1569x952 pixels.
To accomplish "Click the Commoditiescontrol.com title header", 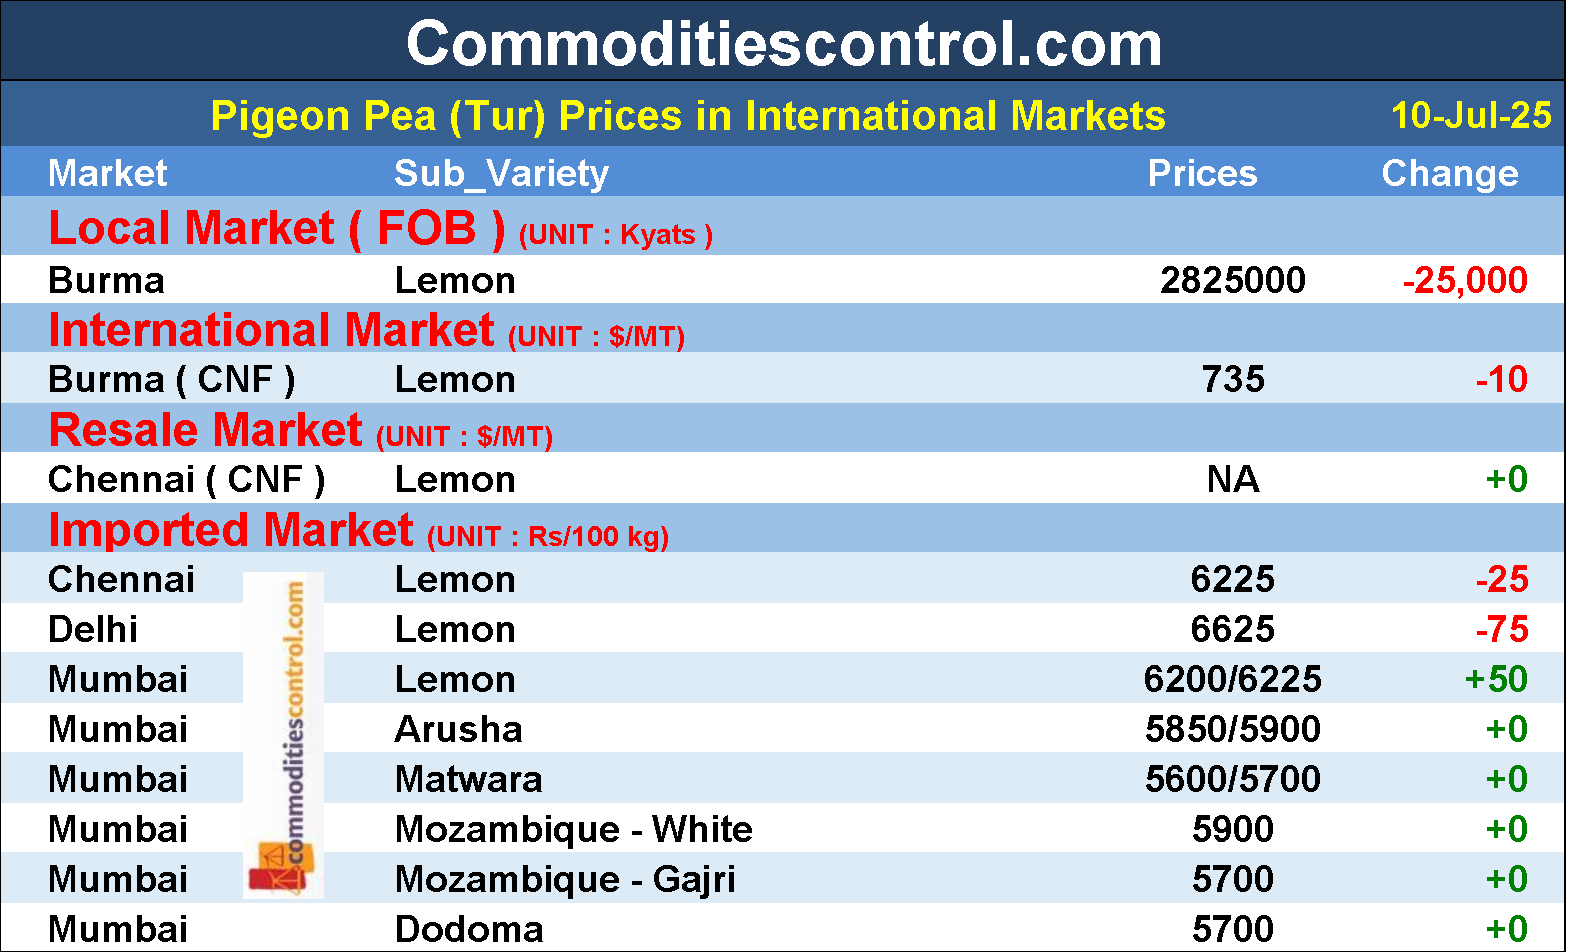I will pos(784,44).
